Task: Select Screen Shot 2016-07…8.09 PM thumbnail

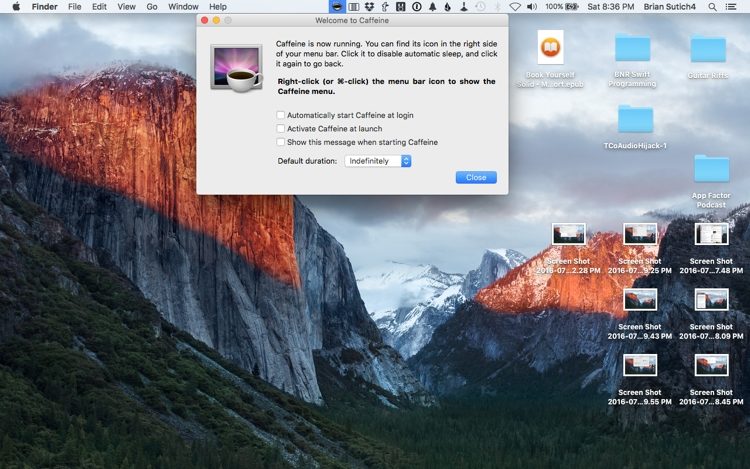Action: [711, 300]
